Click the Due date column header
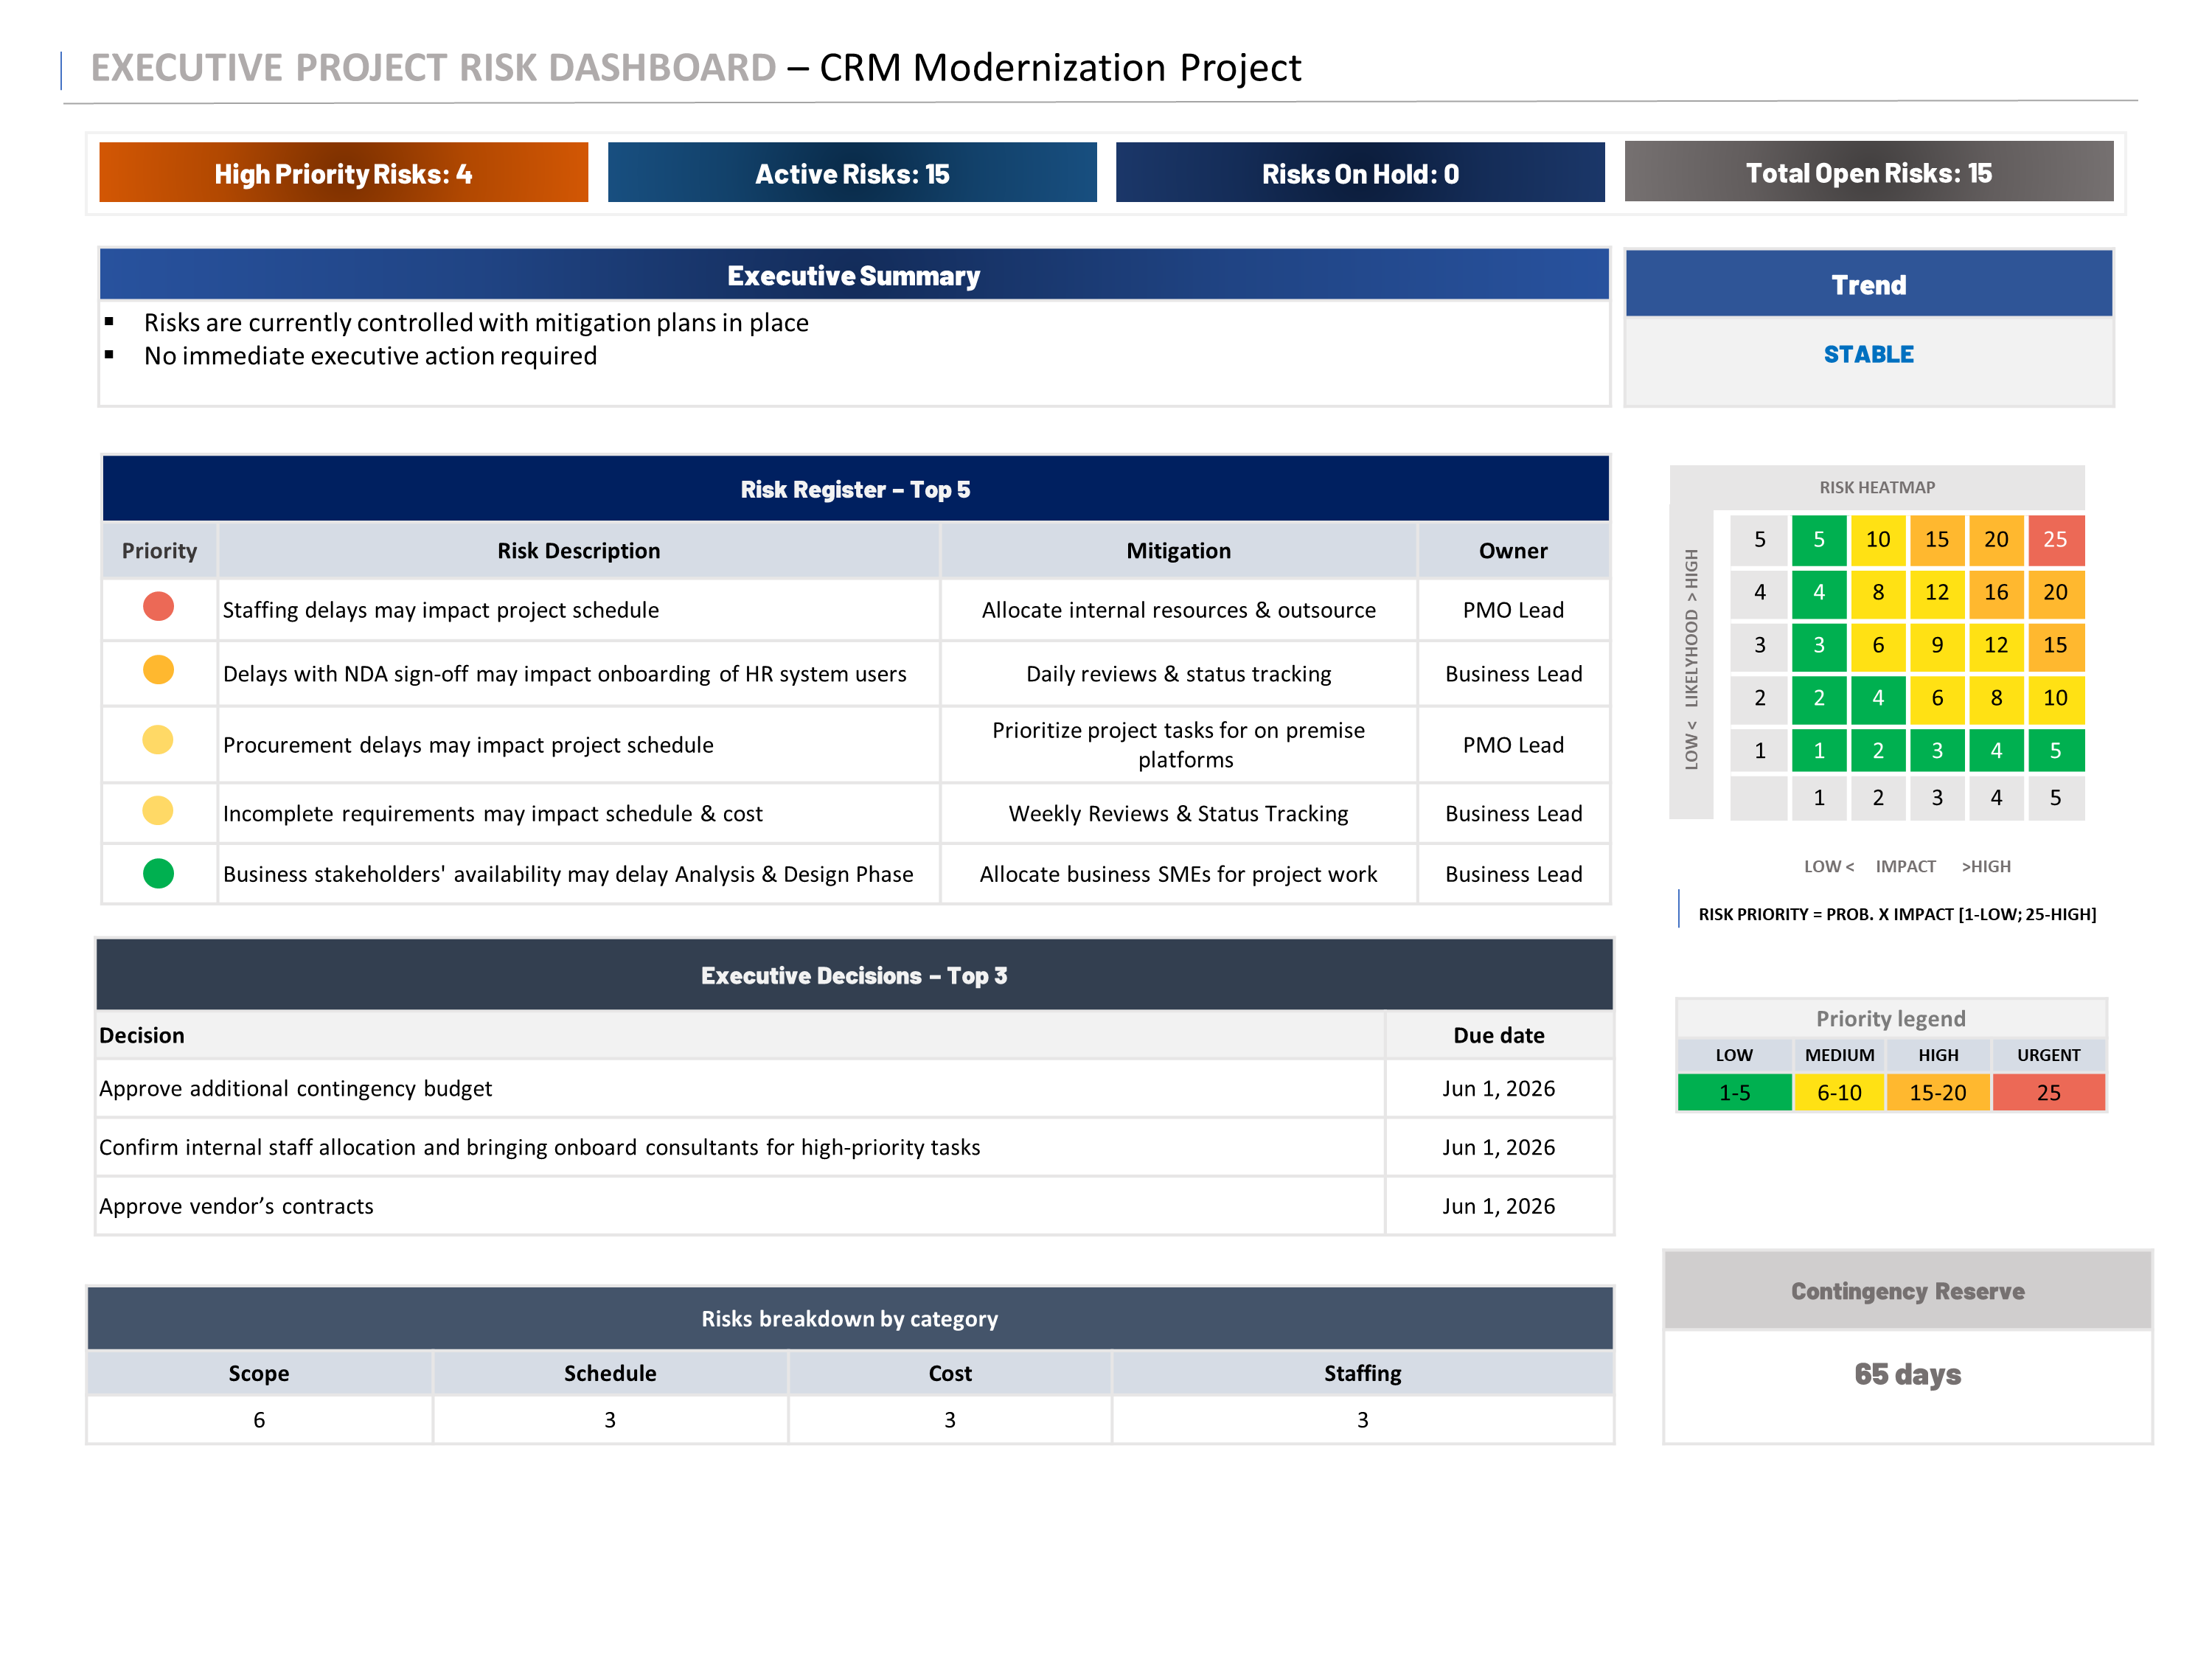 (1498, 1035)
